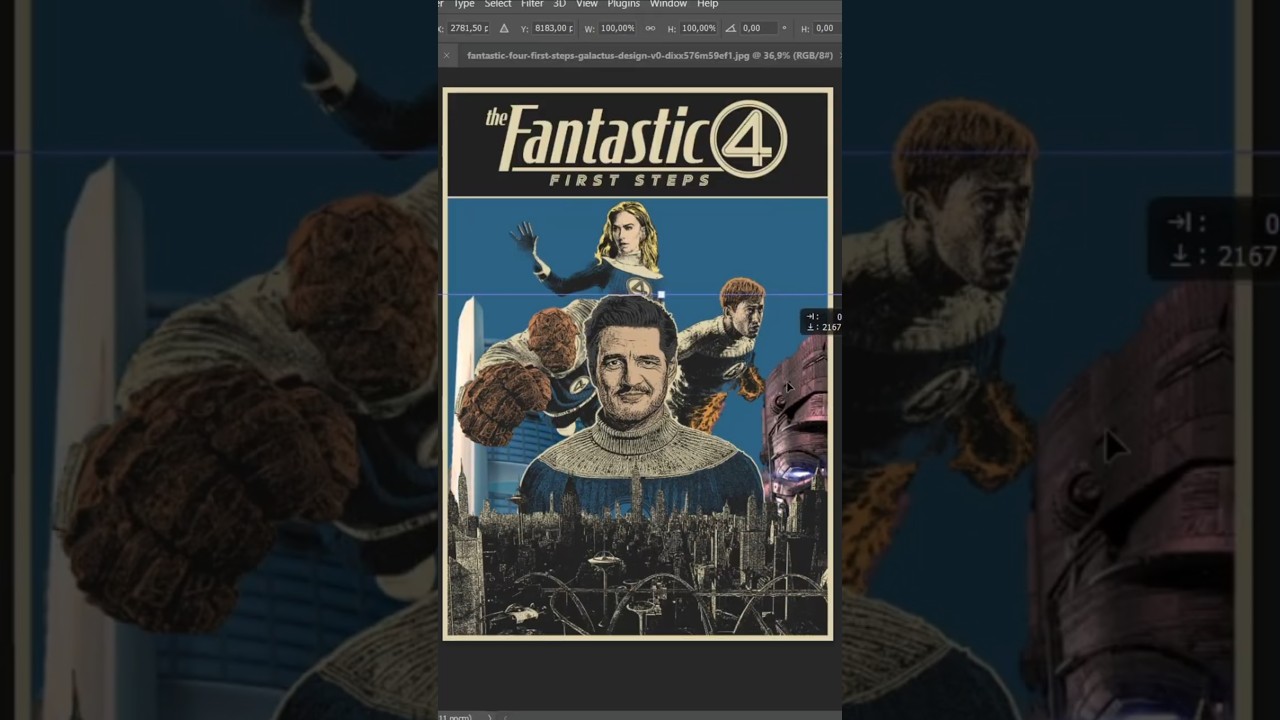Image resolution: width=1280 pixels, height=720 pixels.
Task: Open the Window menu
Action: [x=668, y=4]
